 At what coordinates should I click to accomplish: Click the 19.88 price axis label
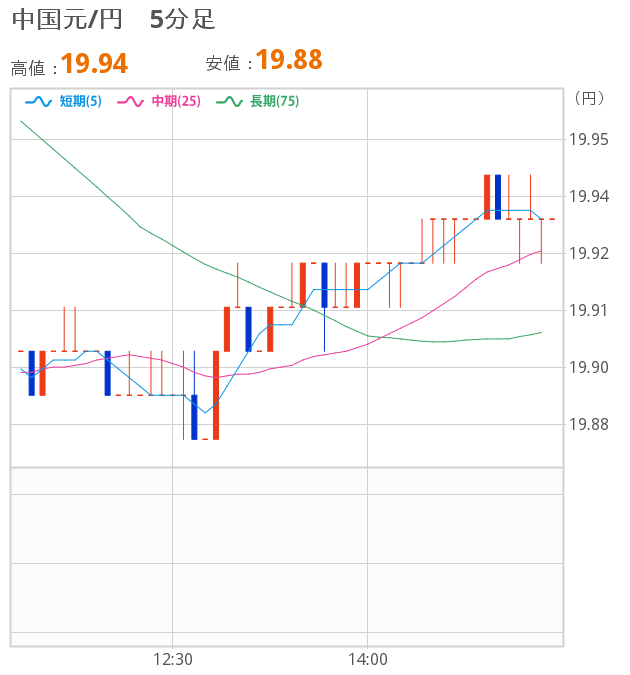589,424
